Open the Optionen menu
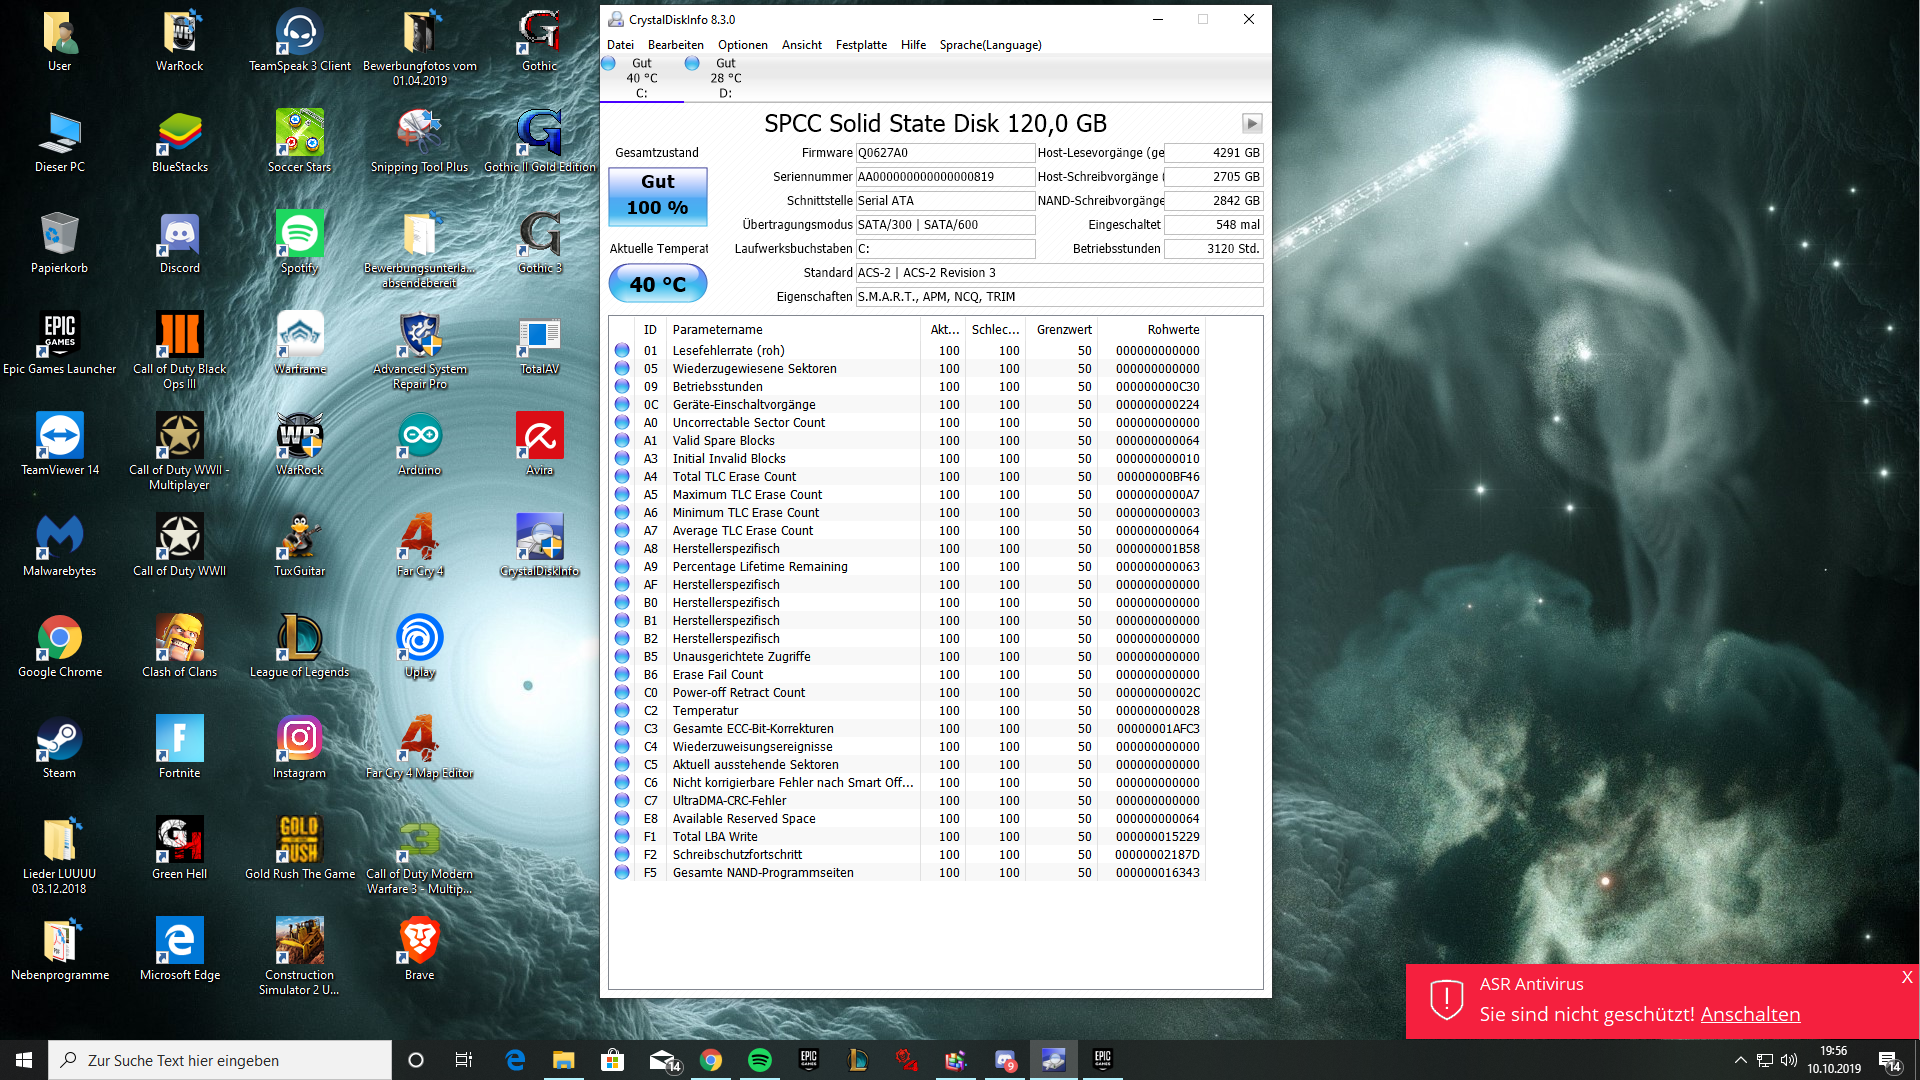The width and height of the screenshot is (1920, 1080). [742, 45]
